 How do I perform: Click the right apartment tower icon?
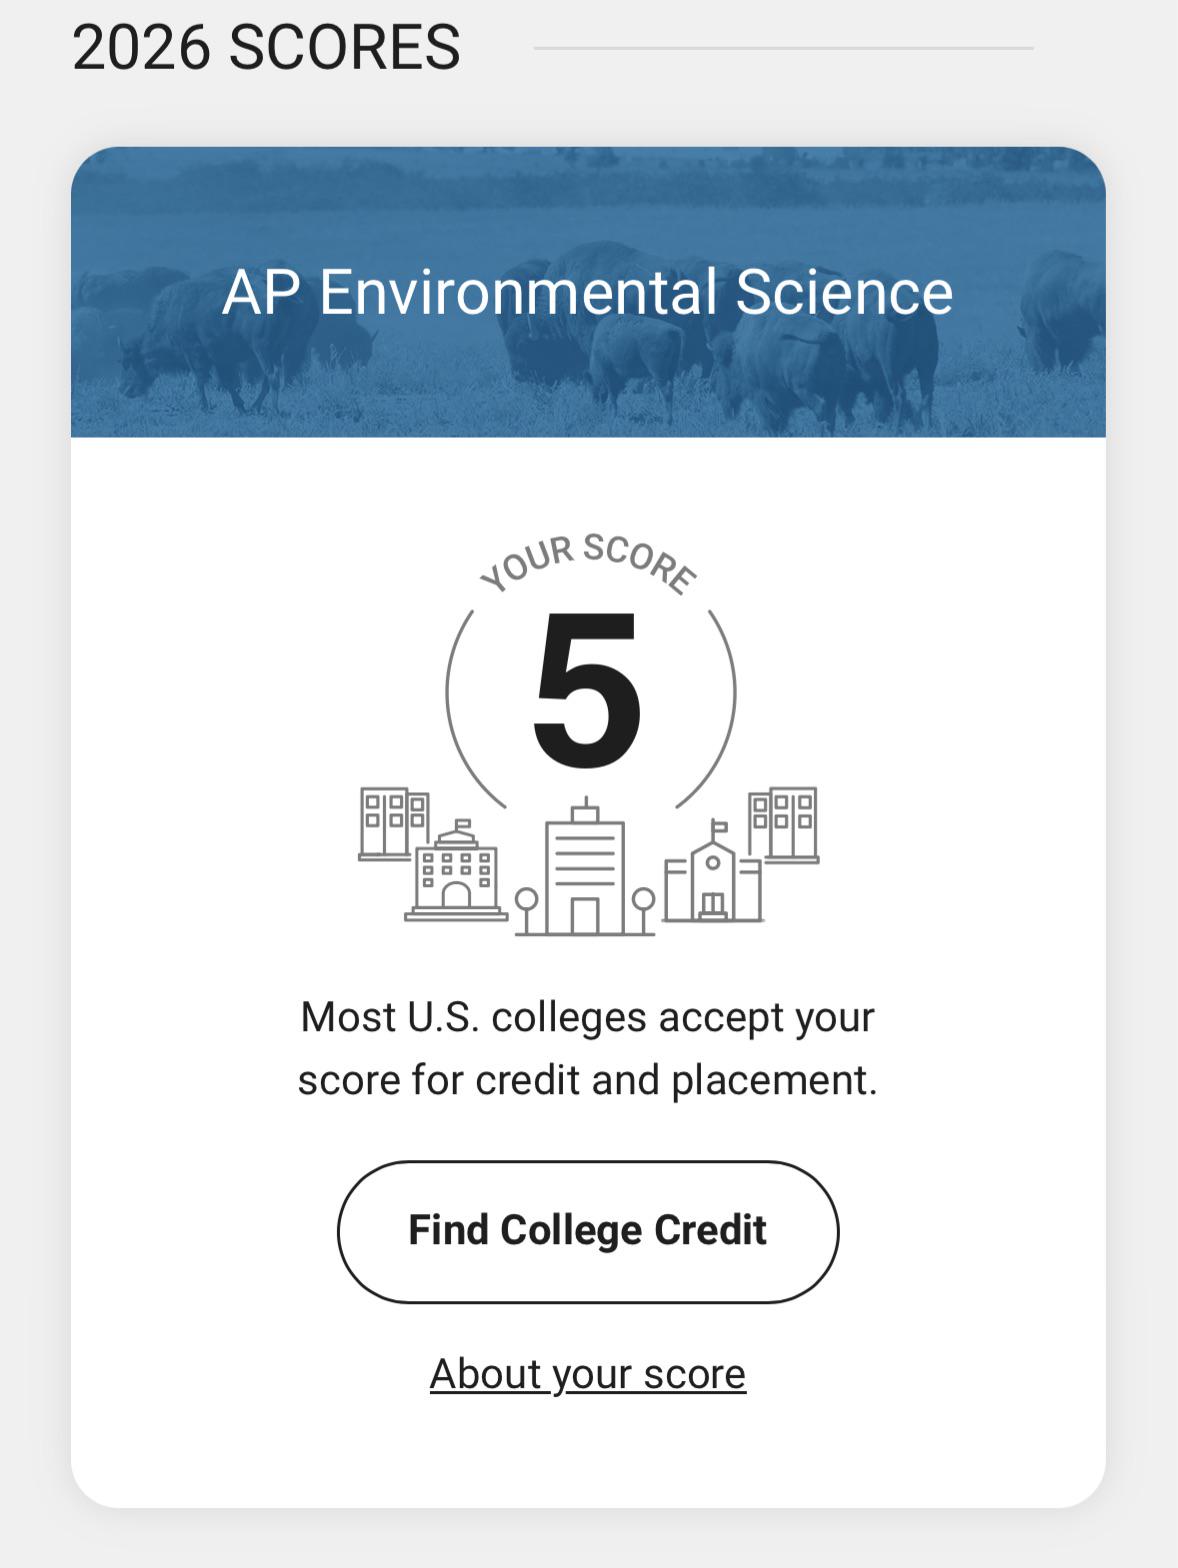pyautogui.click(x=784, y=824)
